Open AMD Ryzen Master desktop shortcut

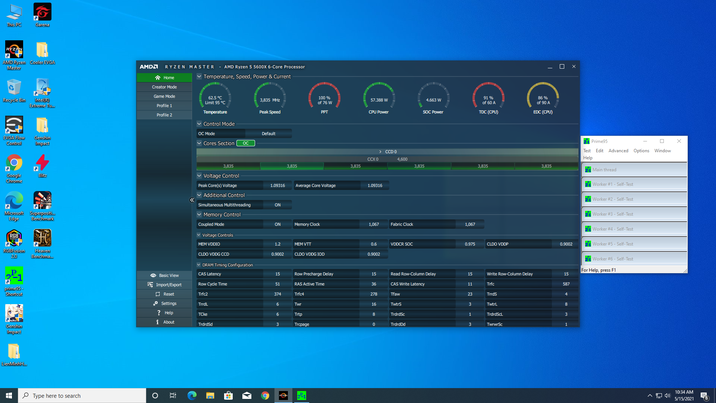click(14, 55)
